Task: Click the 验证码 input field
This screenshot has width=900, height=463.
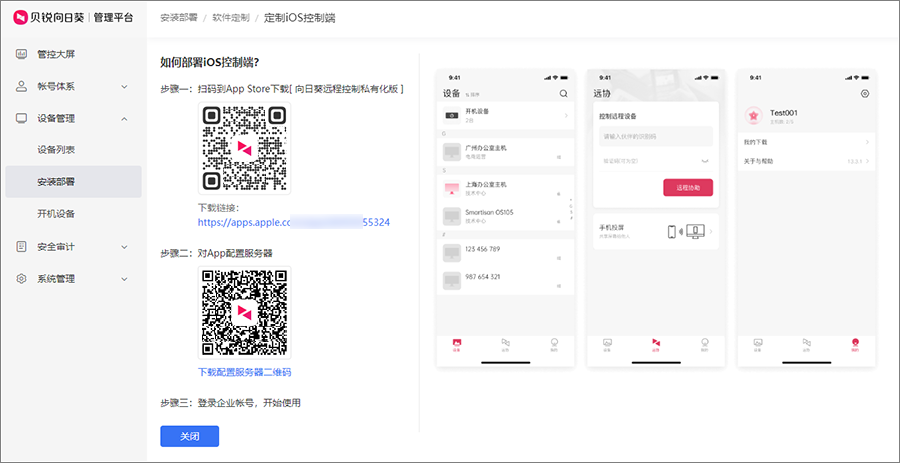Action: coord(655,161)
